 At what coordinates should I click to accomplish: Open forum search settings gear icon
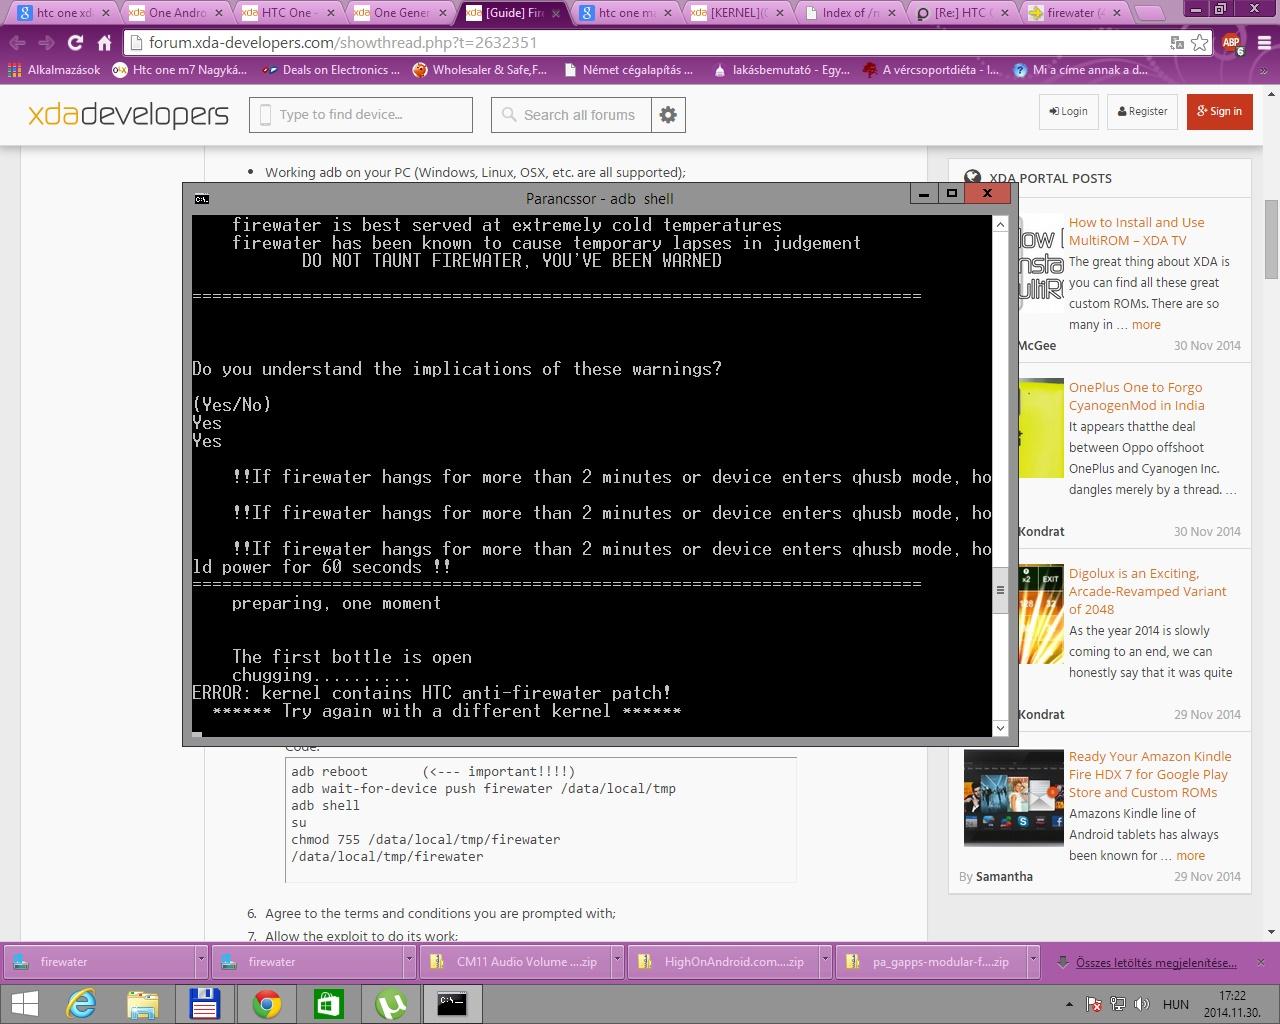(668, 115)
